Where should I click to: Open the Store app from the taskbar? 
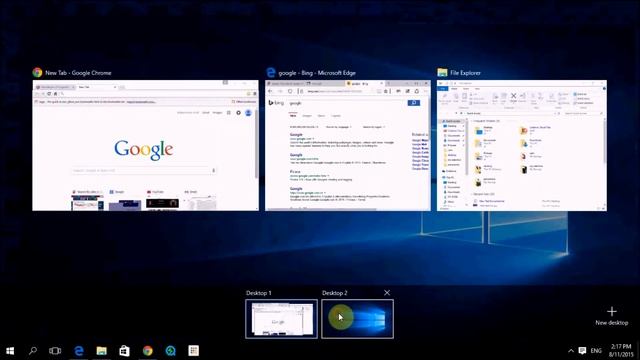[x=124, y=351]
